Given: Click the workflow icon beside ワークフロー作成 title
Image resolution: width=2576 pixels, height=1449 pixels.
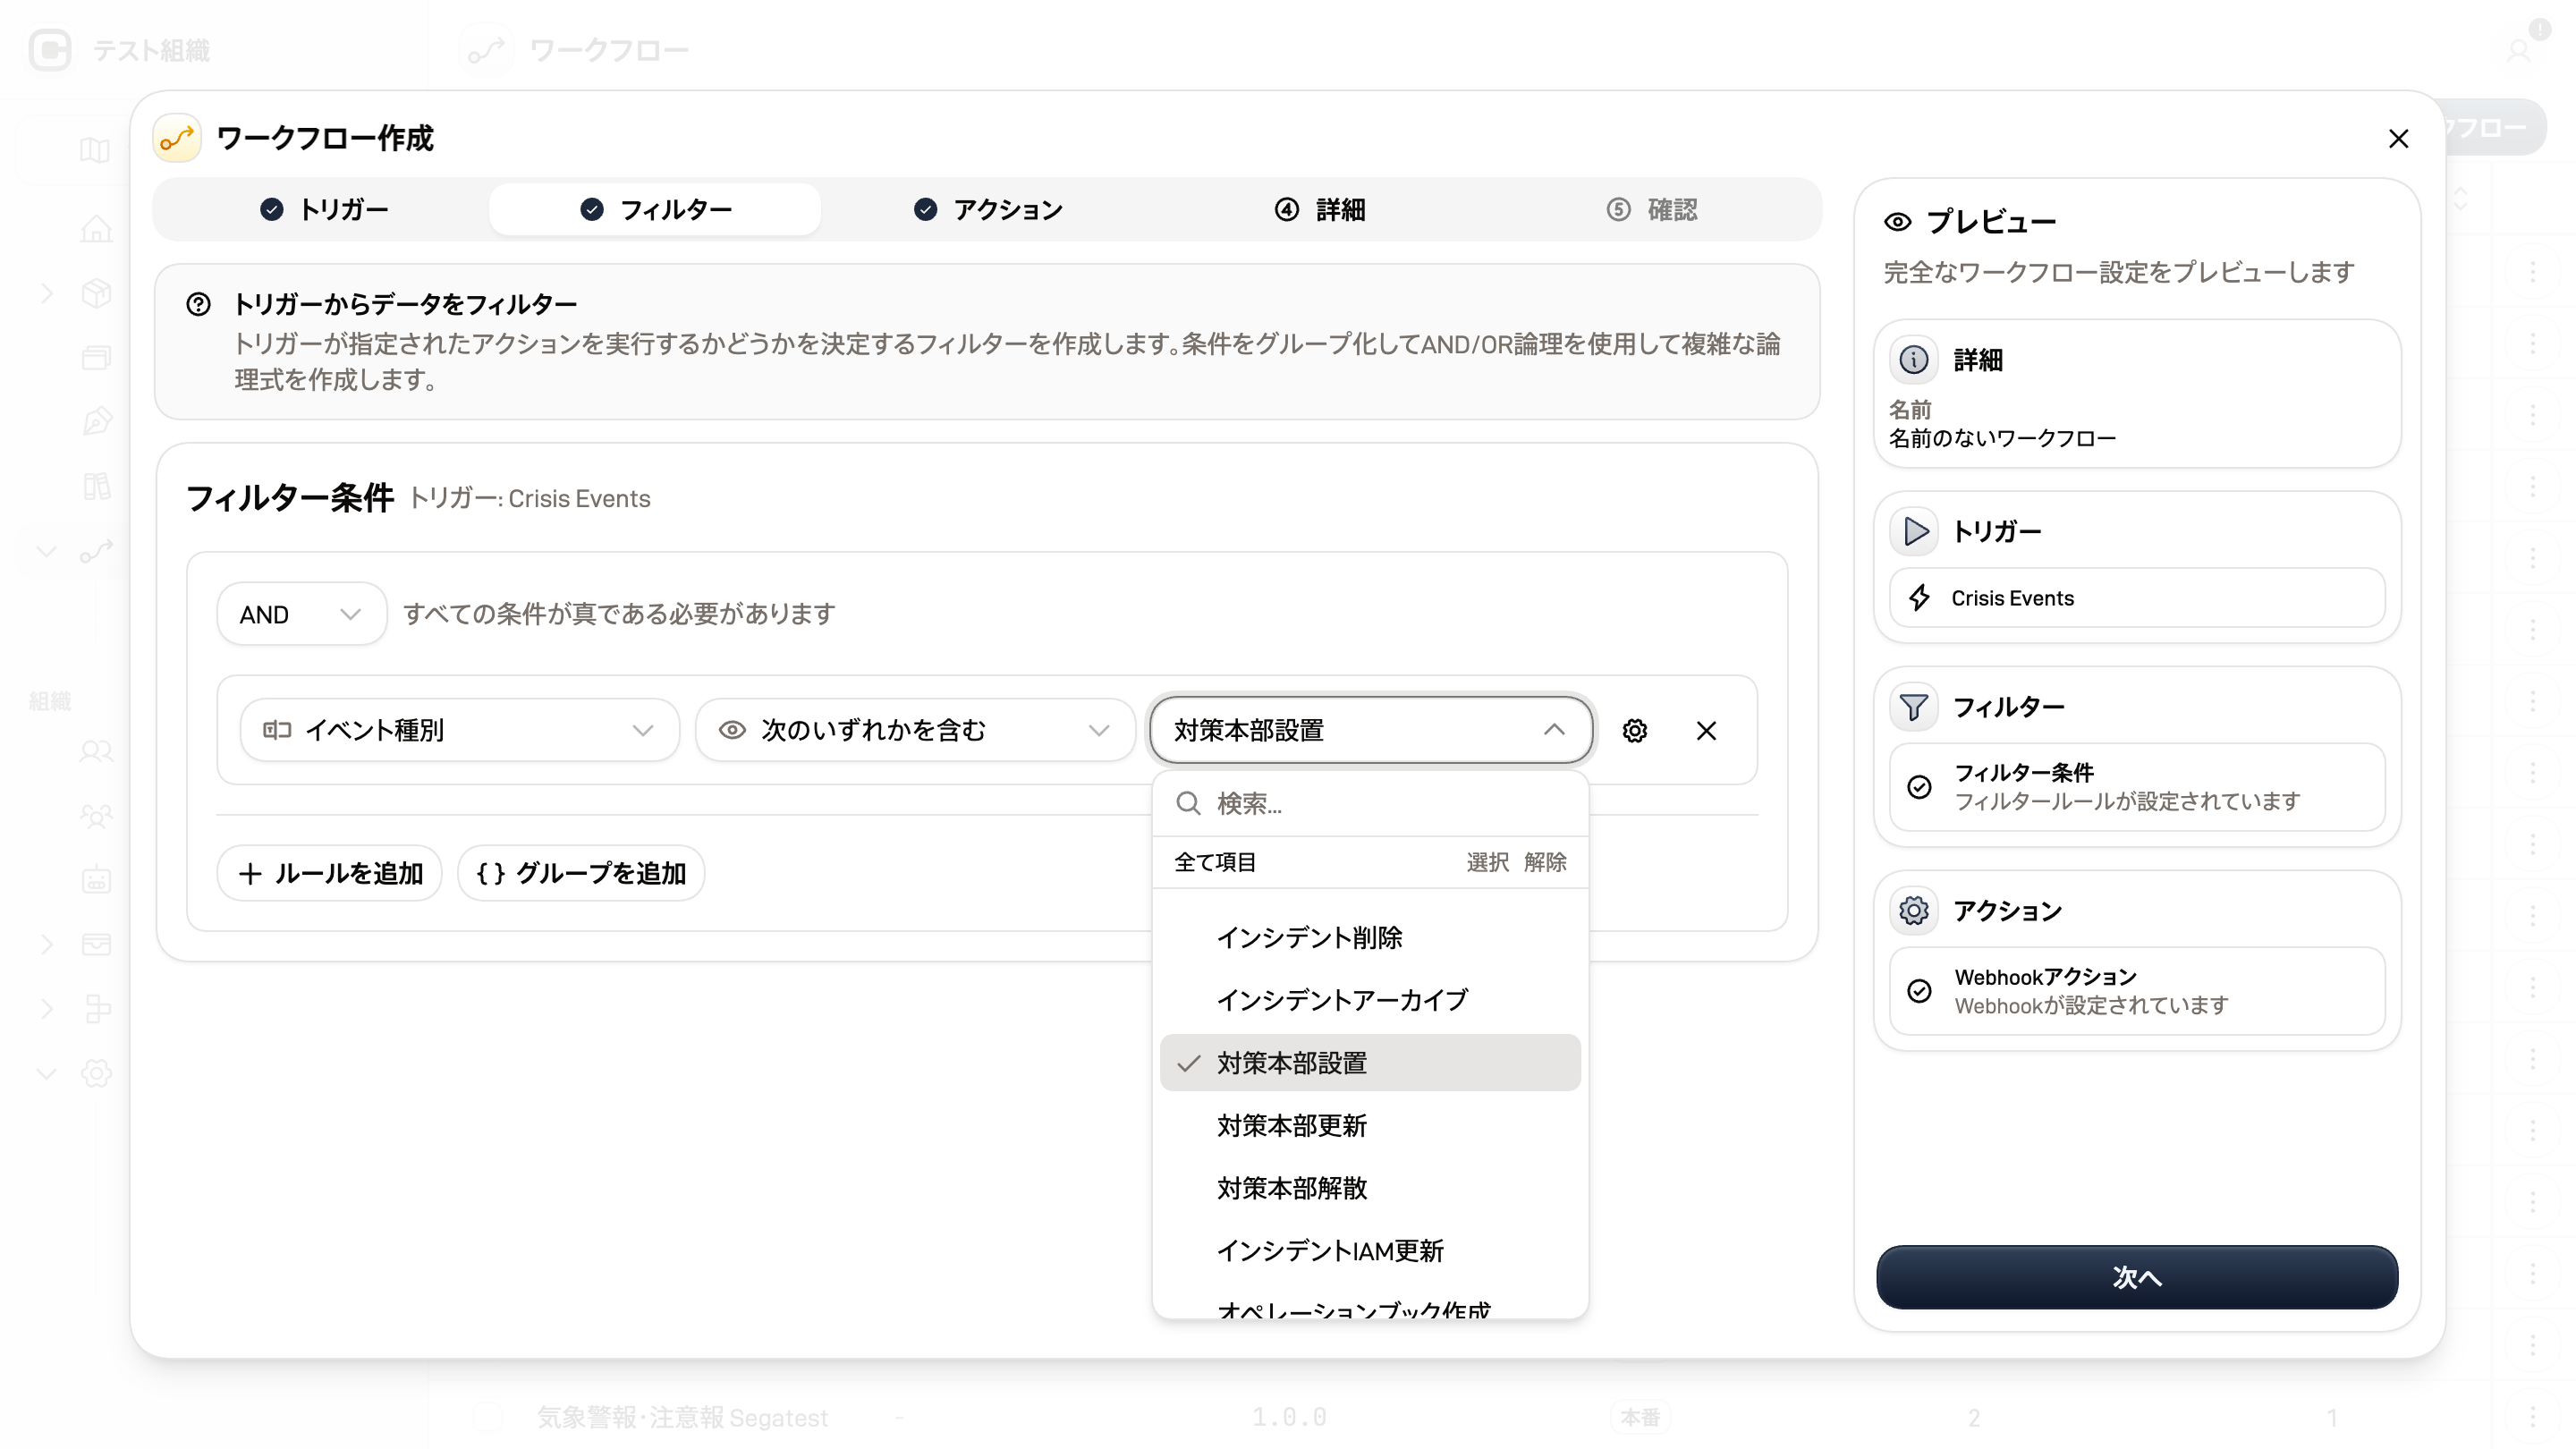Looking at the screenshot, I should tap(177, 138).
